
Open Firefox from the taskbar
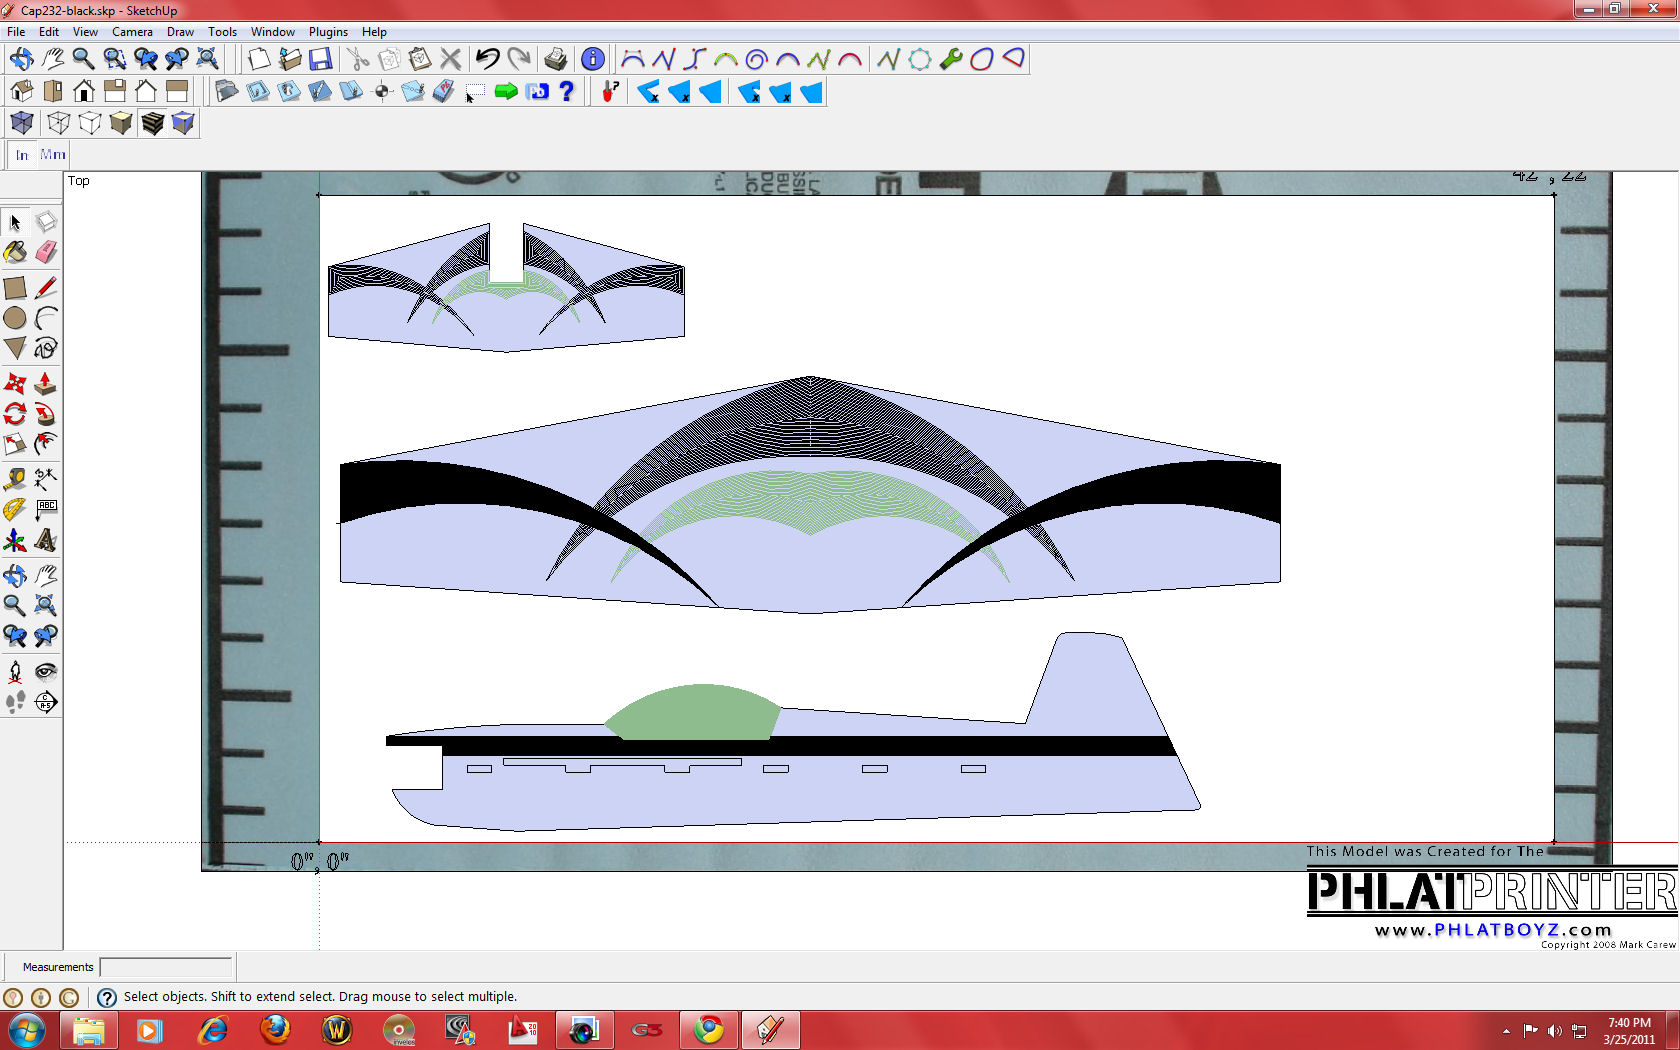[x=275, y=1029]
